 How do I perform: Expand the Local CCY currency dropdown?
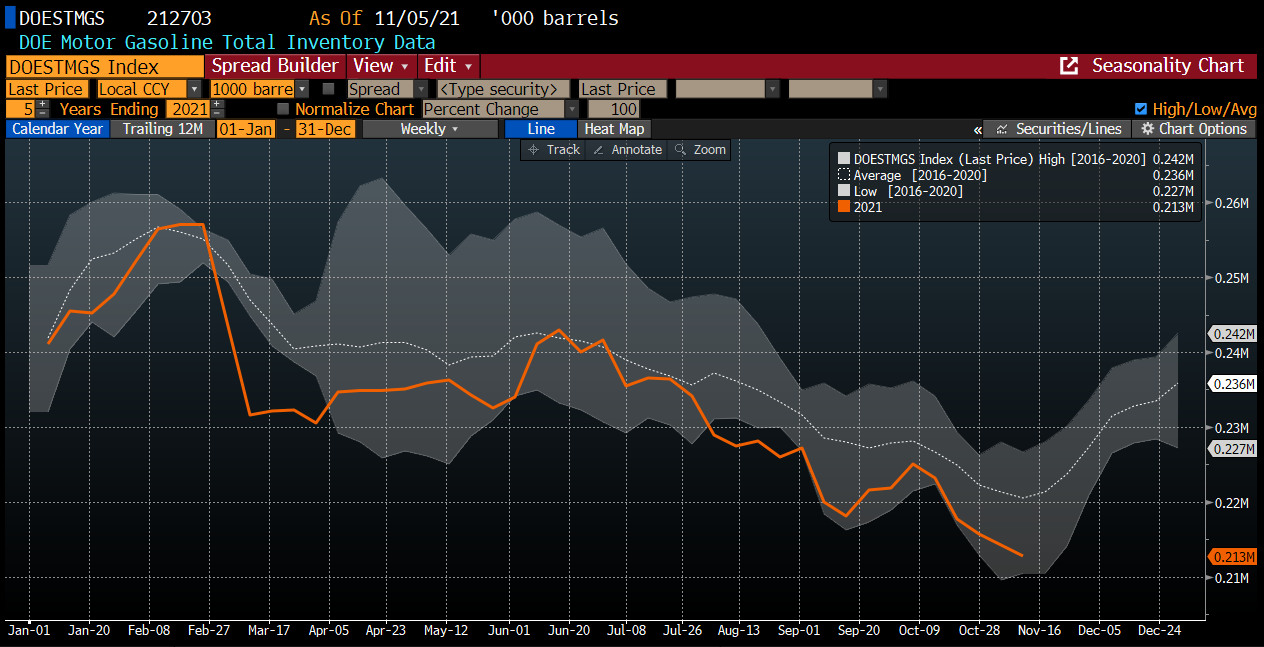194,89
